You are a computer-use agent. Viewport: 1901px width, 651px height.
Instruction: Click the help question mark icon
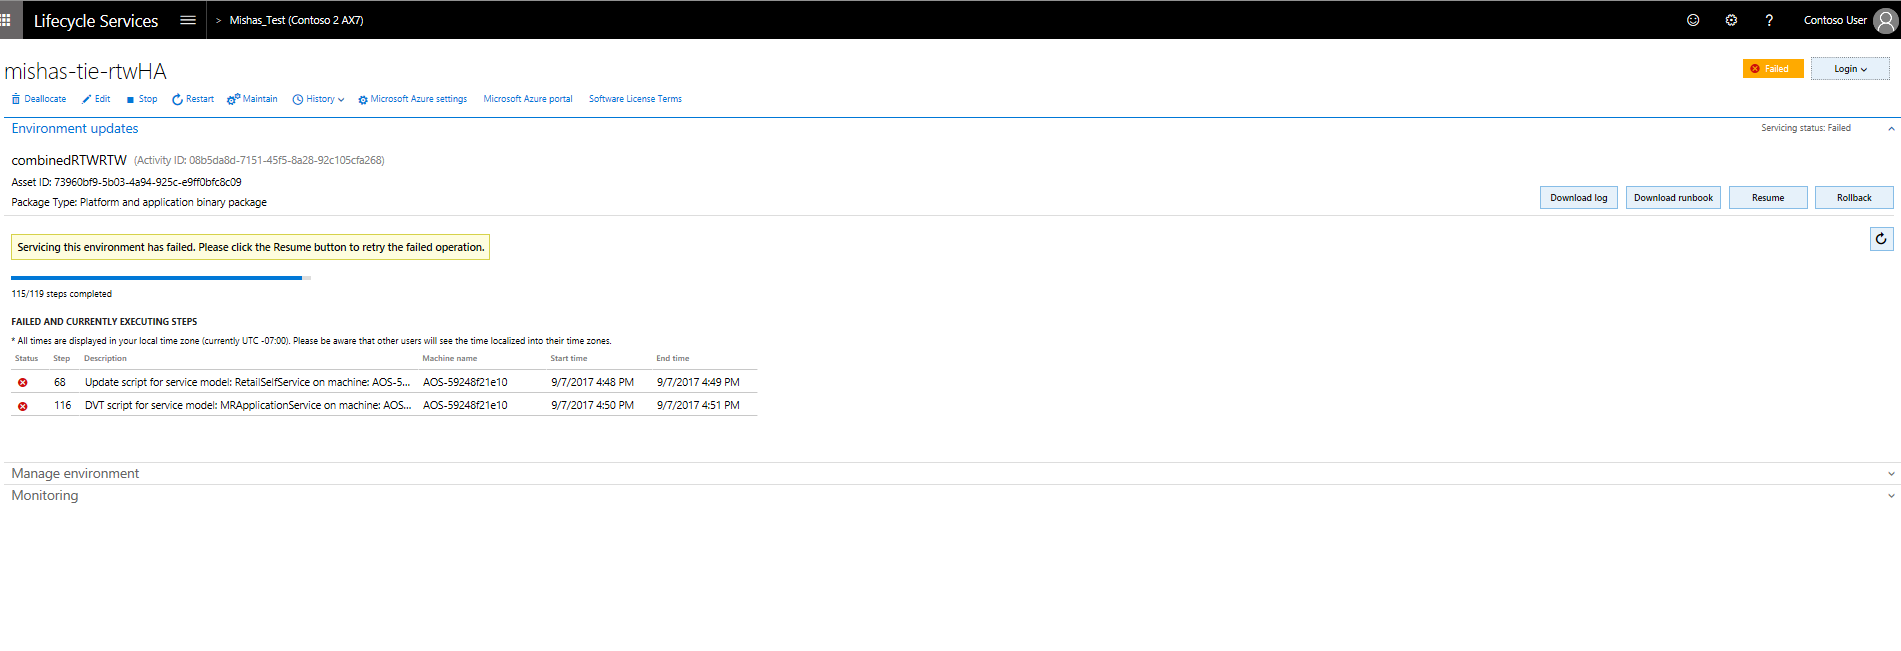click(x=1769, y=20)
